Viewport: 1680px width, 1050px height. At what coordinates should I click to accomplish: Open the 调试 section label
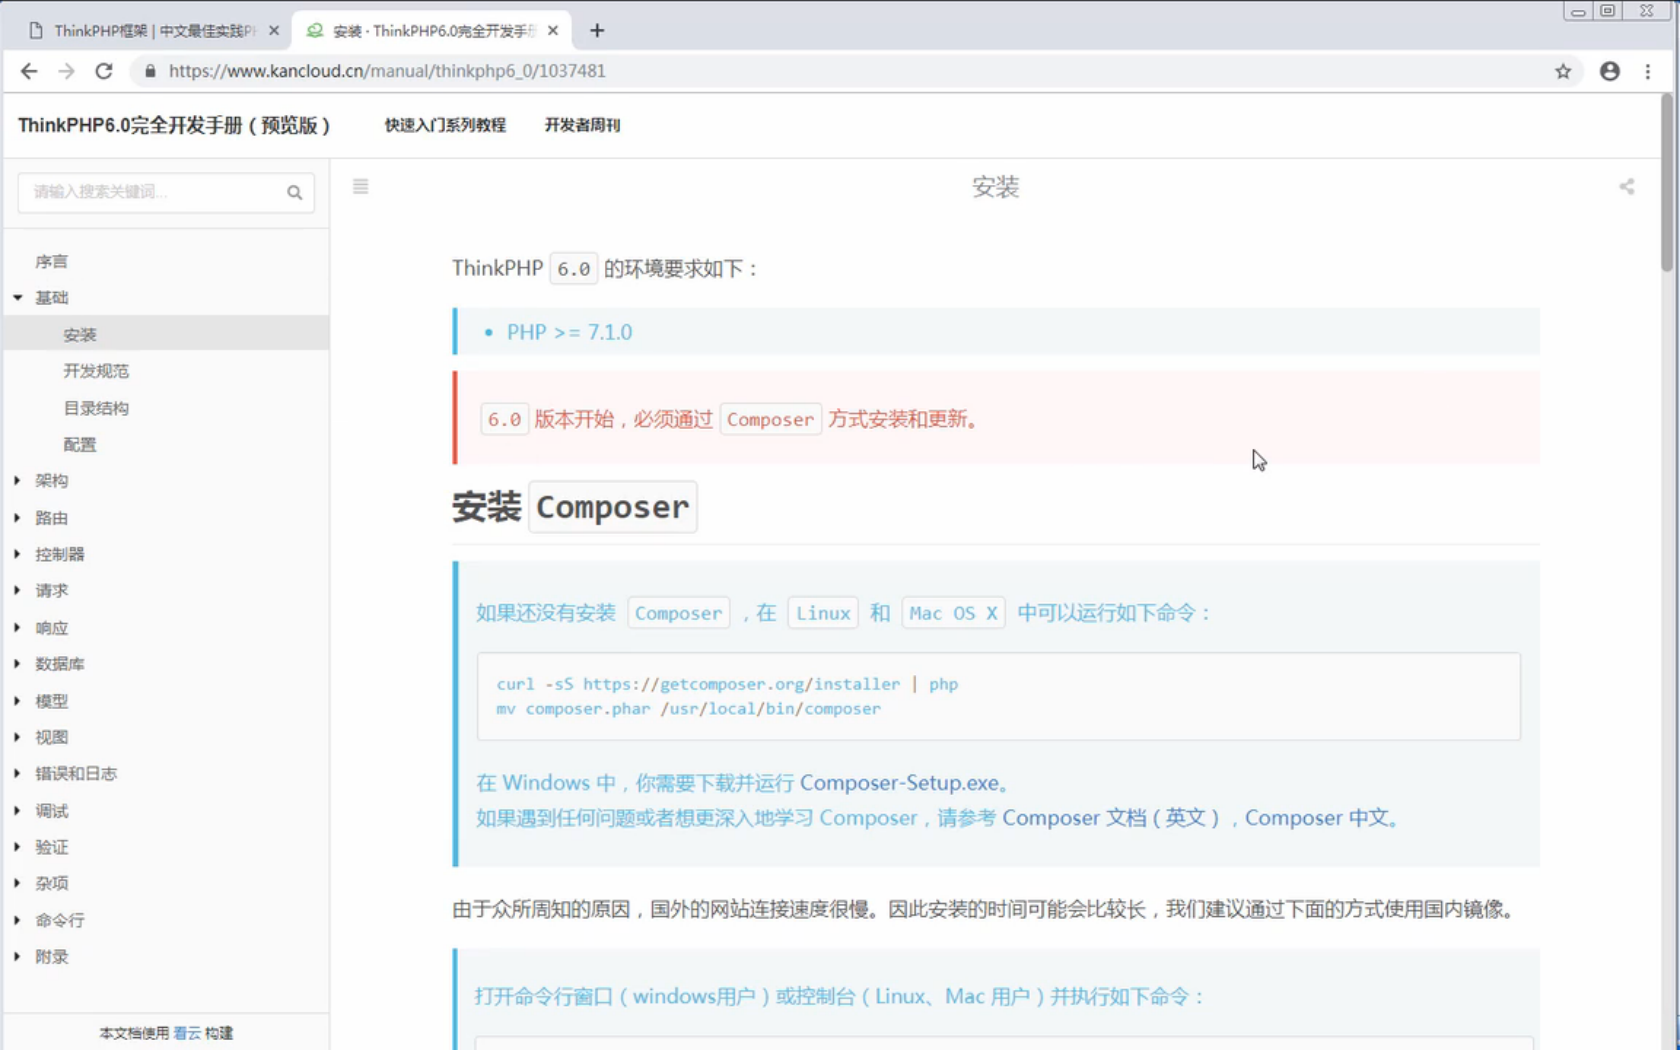(51, 811)
